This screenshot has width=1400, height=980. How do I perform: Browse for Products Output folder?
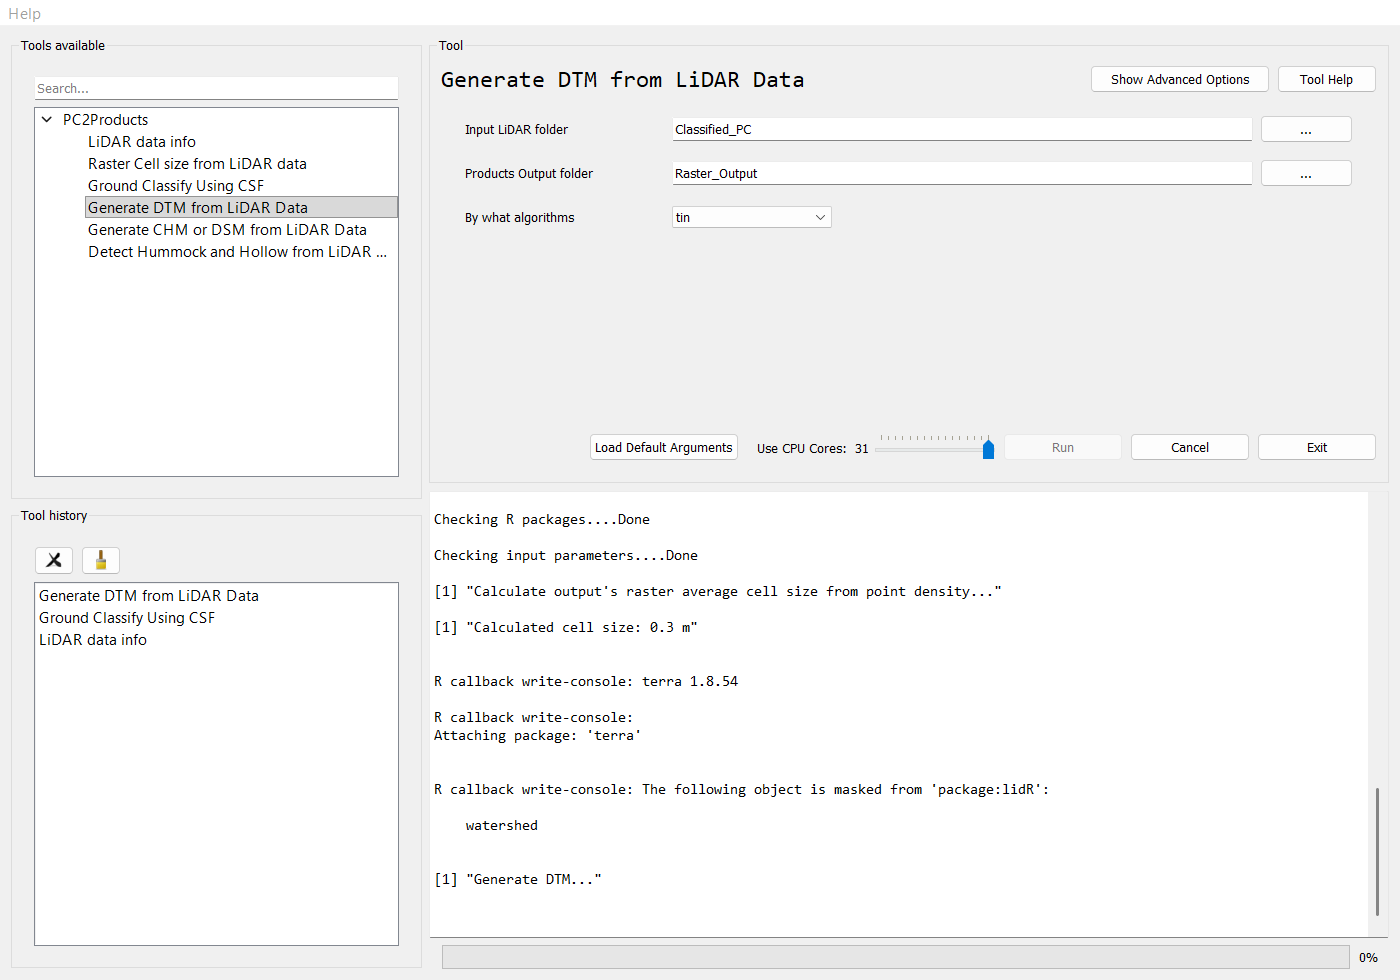point(1306,174)
